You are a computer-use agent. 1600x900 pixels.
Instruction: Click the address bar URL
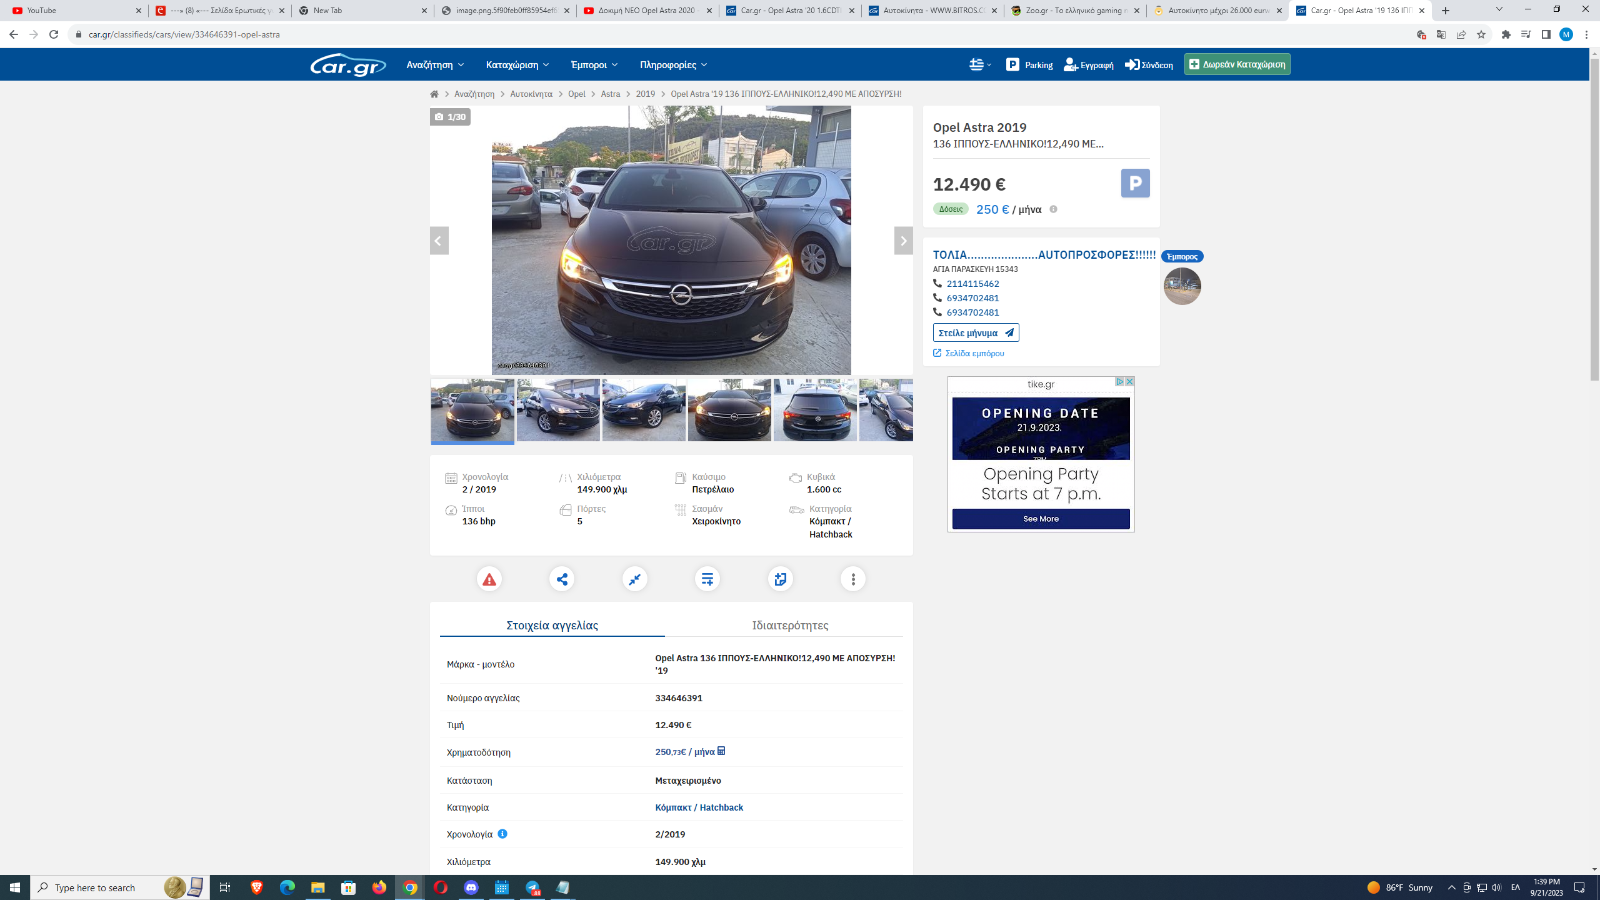click(x=184, y=34)
